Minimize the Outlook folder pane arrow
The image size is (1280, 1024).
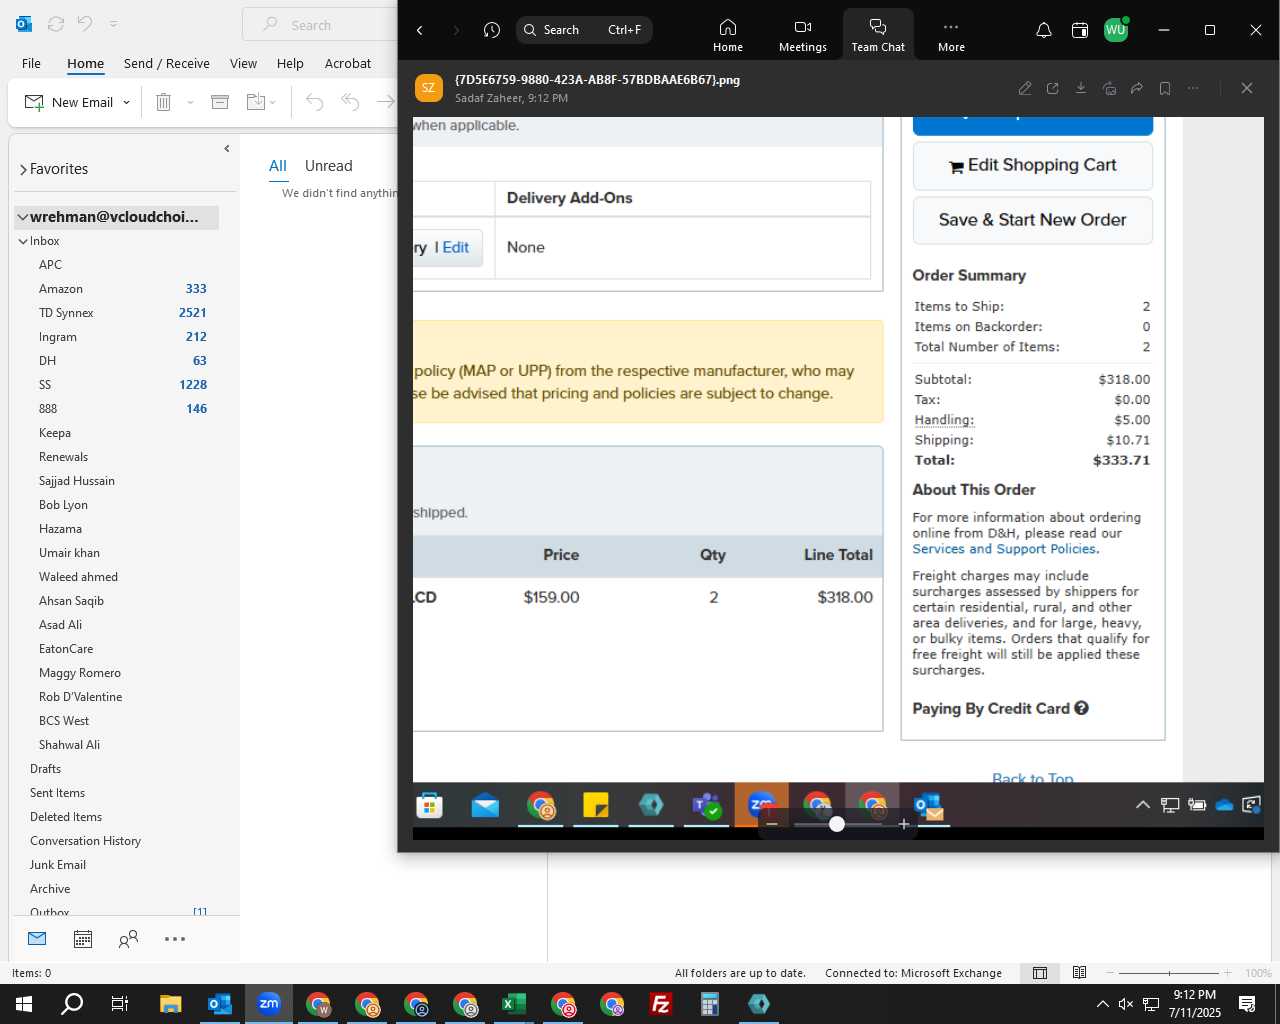tap(227, 148)
